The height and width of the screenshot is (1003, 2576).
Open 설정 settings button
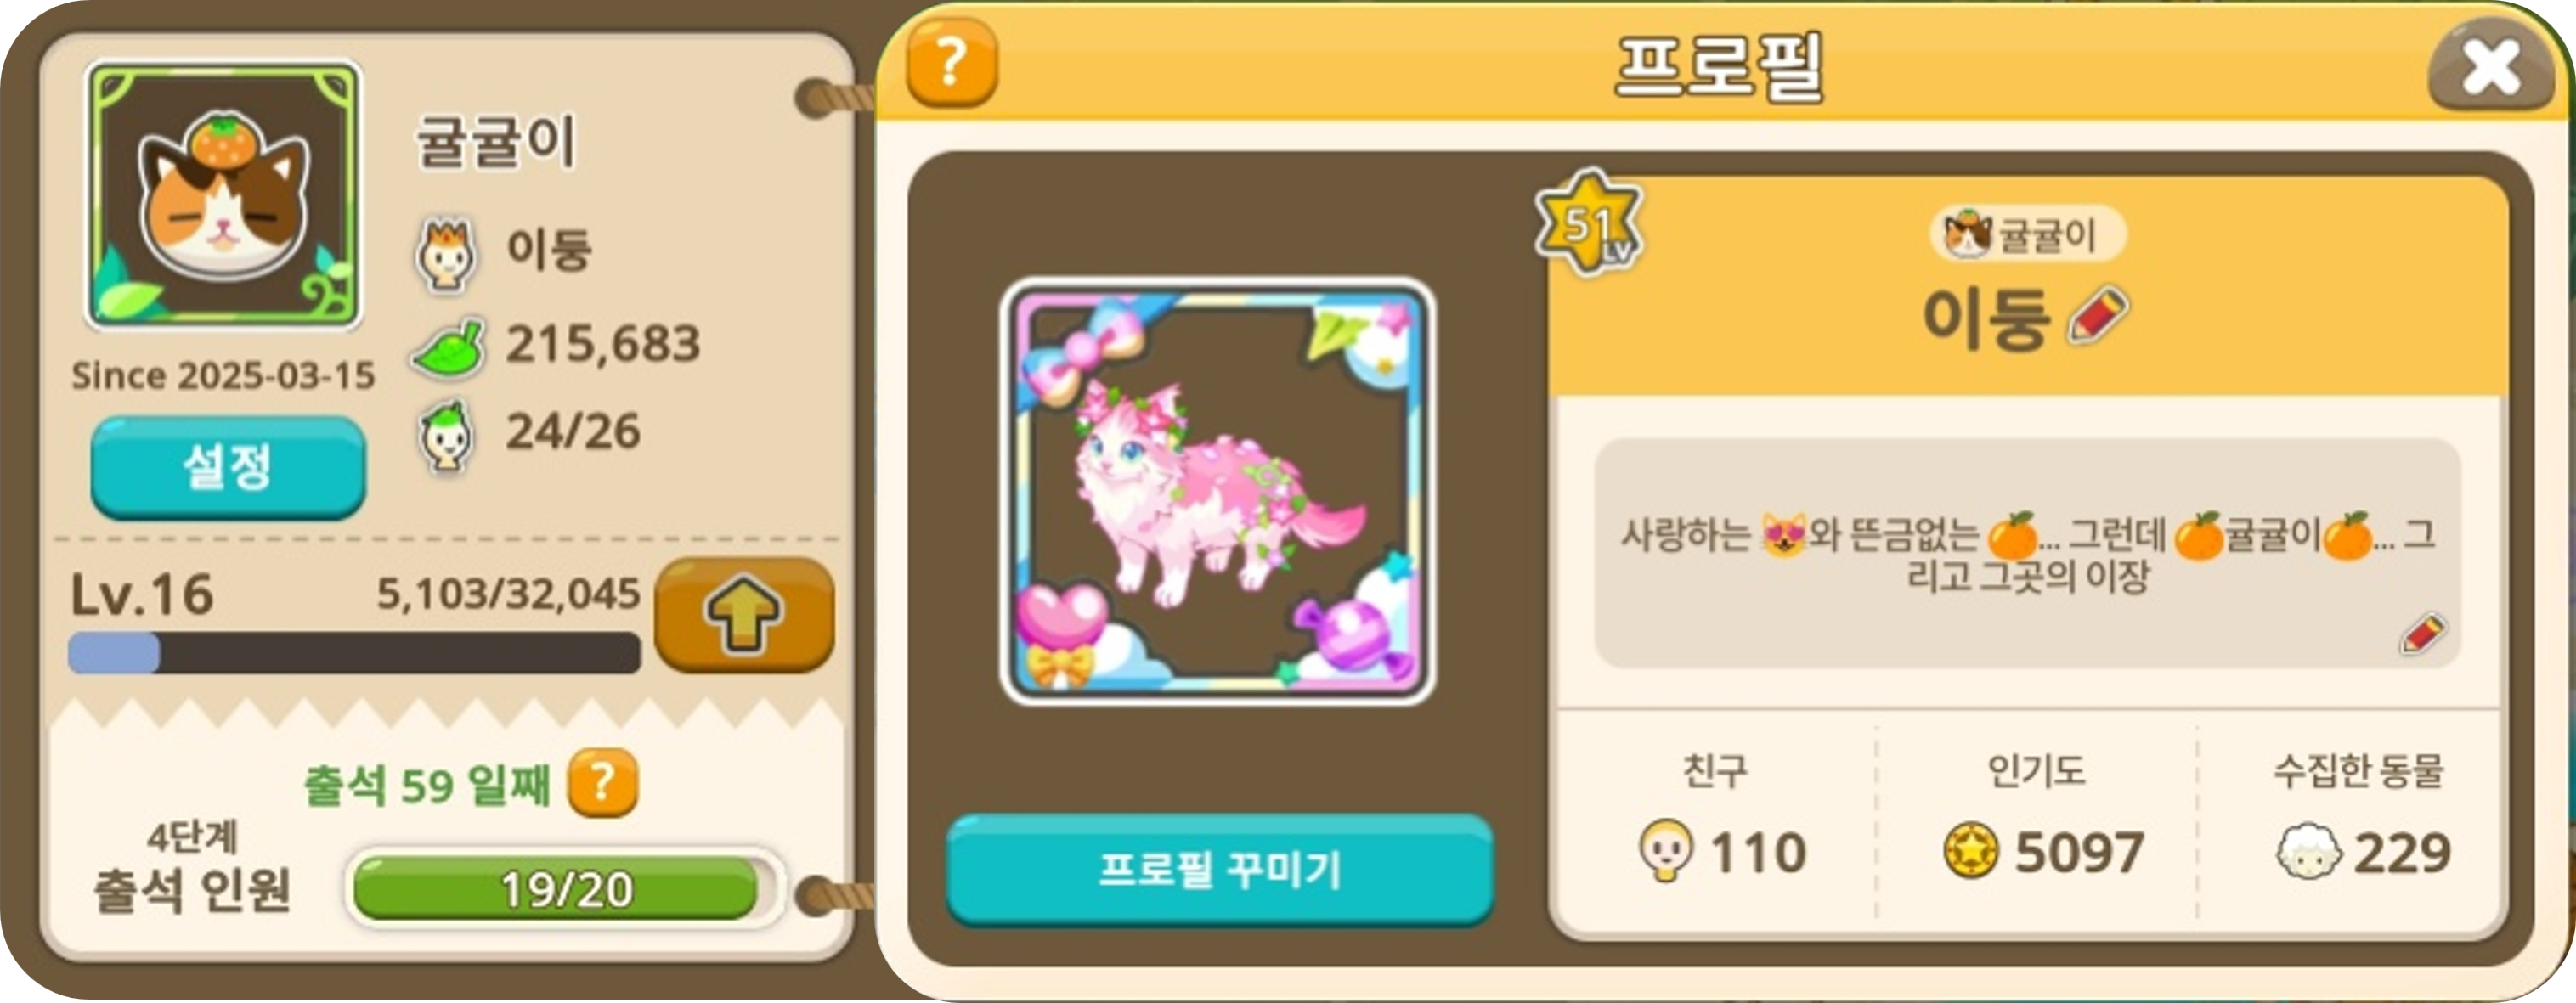(x=228, y=467)
